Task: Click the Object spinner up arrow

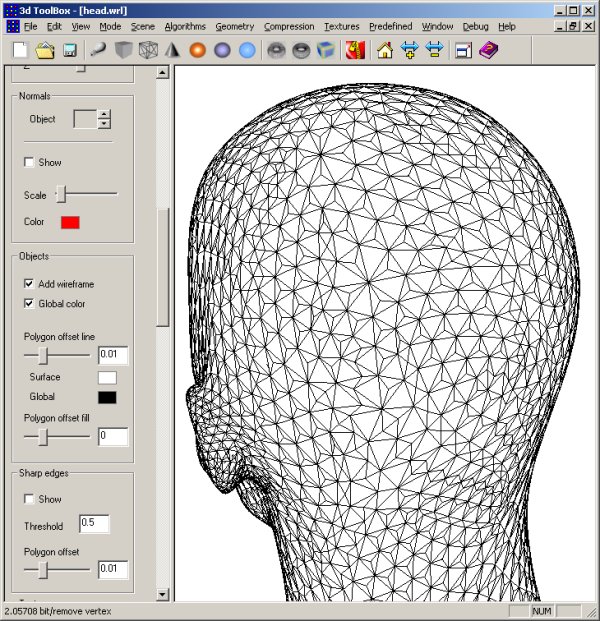Action: coord(104,114)
